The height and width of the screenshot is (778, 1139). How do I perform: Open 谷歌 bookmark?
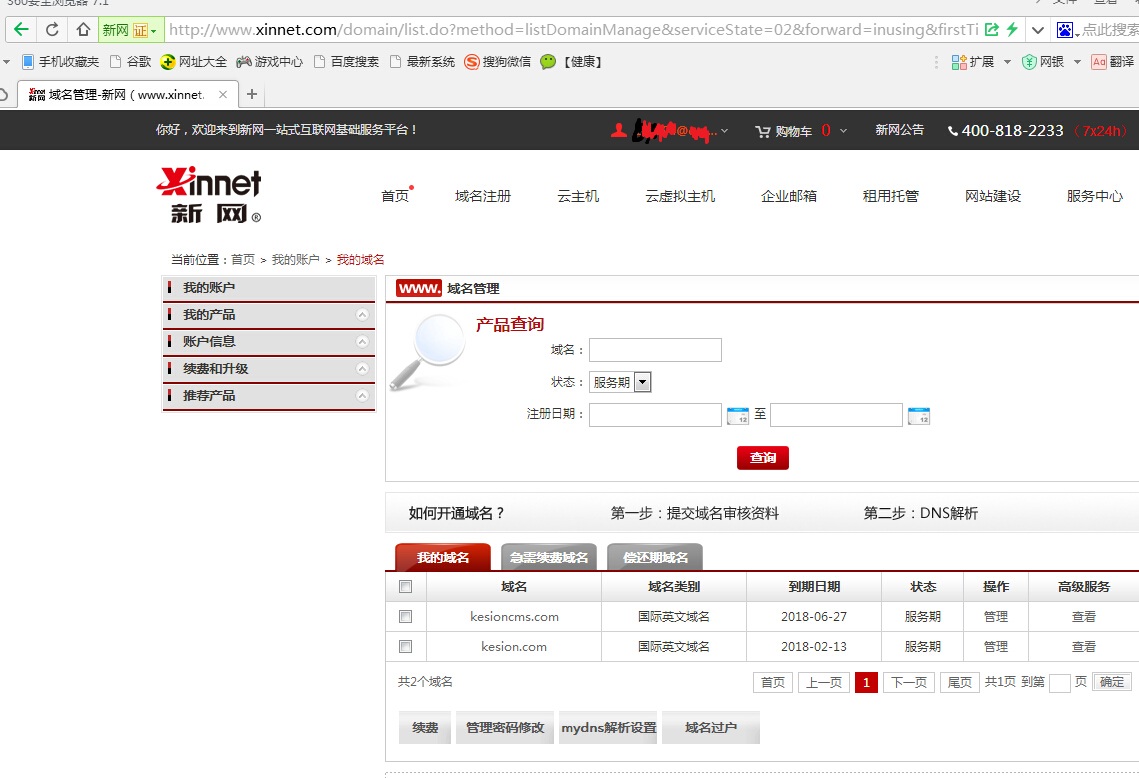click(131, 62)
